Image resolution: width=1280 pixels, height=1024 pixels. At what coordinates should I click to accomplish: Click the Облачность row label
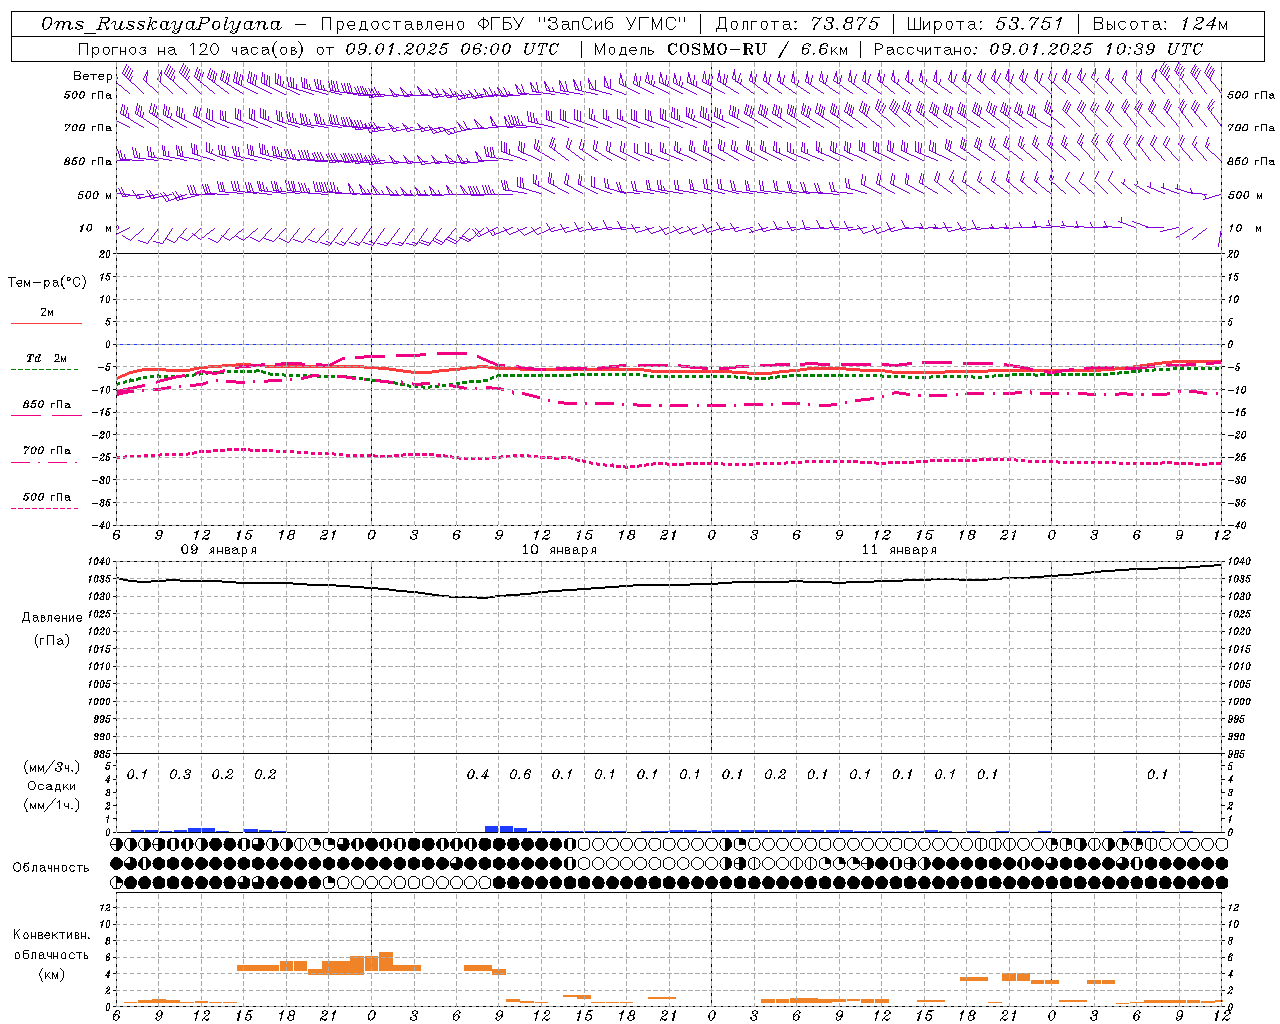pyautogui.click(x=51, y=867)
